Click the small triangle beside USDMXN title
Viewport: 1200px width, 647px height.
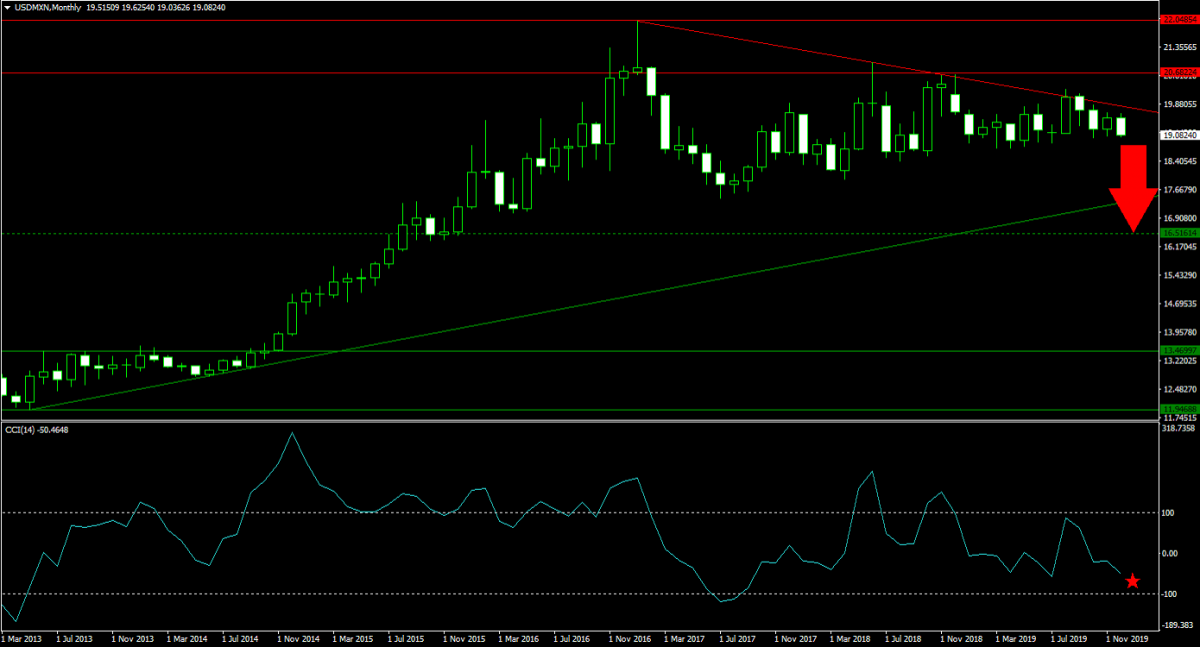pos(6,6)
